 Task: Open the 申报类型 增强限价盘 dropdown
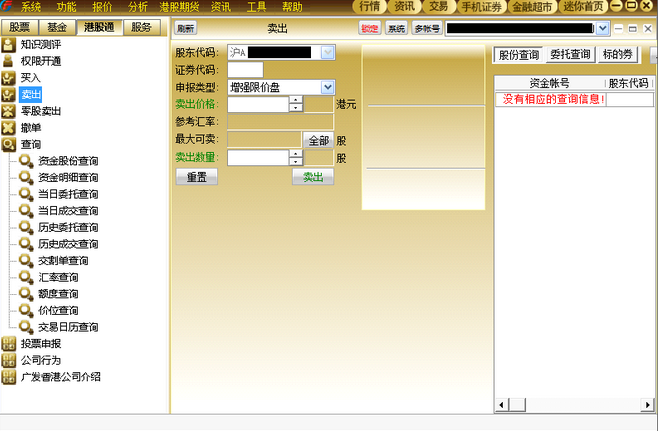tap(327, 87)
